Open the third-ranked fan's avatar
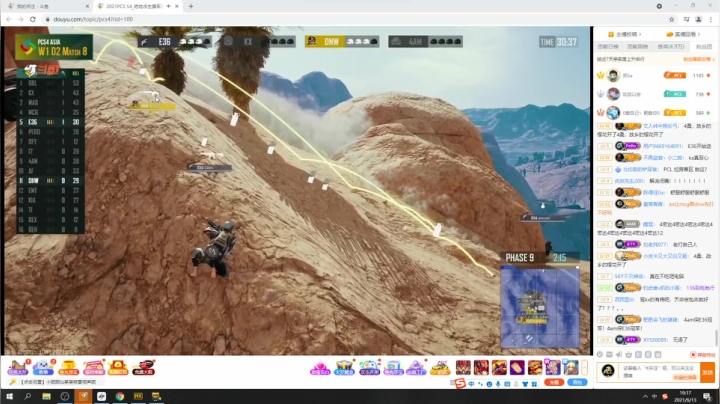This screenshot has height=404, width=720. (x=613, y=112)
